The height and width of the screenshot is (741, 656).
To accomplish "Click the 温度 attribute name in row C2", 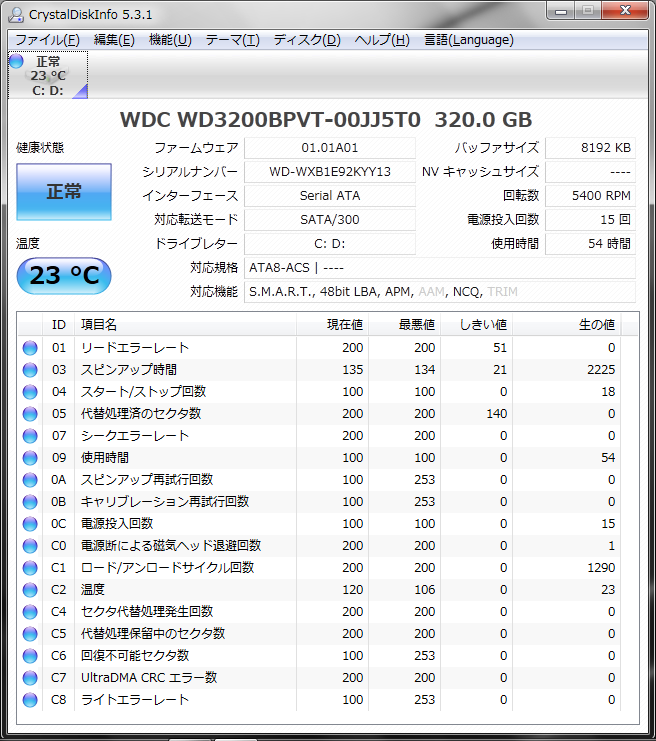I will [93, 590].
